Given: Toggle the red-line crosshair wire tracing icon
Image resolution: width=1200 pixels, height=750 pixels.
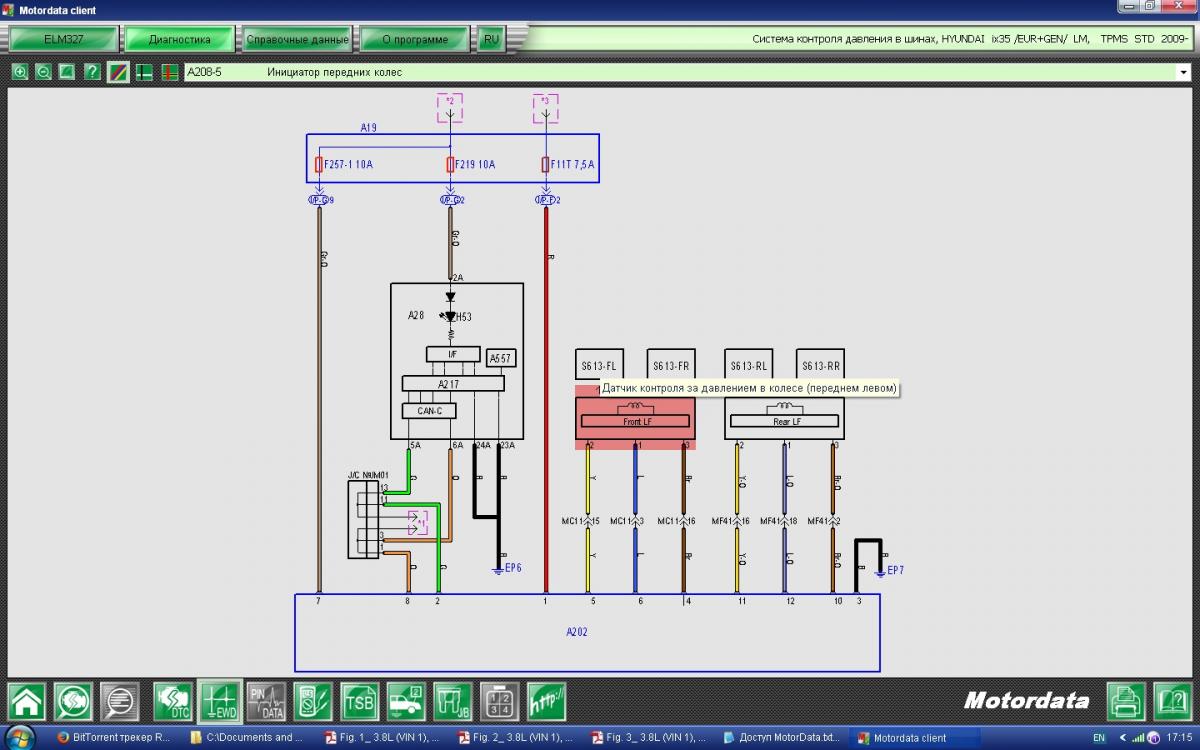Looking at the screenshot, I should [x=169, y=72].
